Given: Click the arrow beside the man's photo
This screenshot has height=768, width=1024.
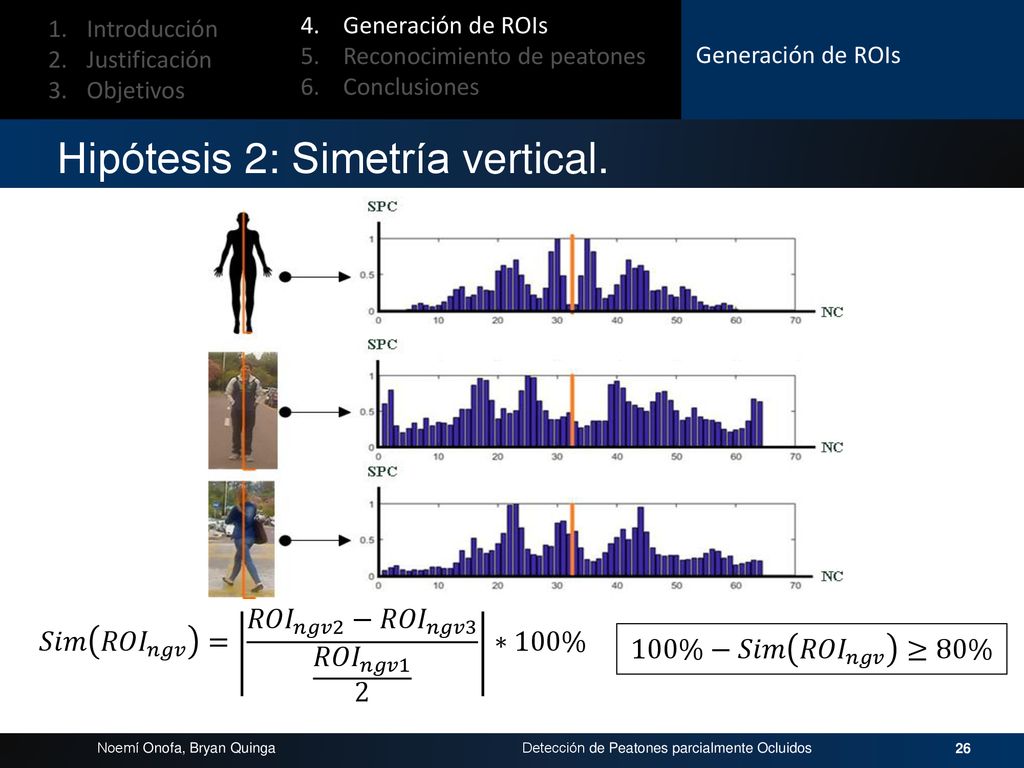Looking at the screenshot, I should point(315,412).
